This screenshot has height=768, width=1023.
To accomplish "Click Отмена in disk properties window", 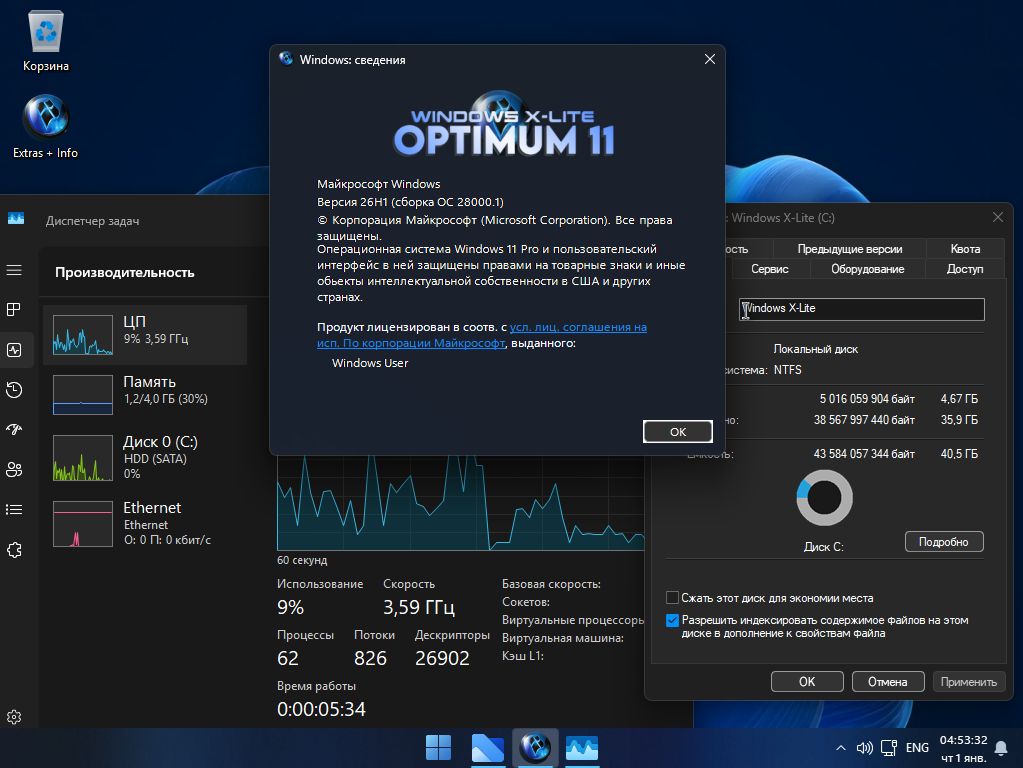I will click(x=888, y=681).
